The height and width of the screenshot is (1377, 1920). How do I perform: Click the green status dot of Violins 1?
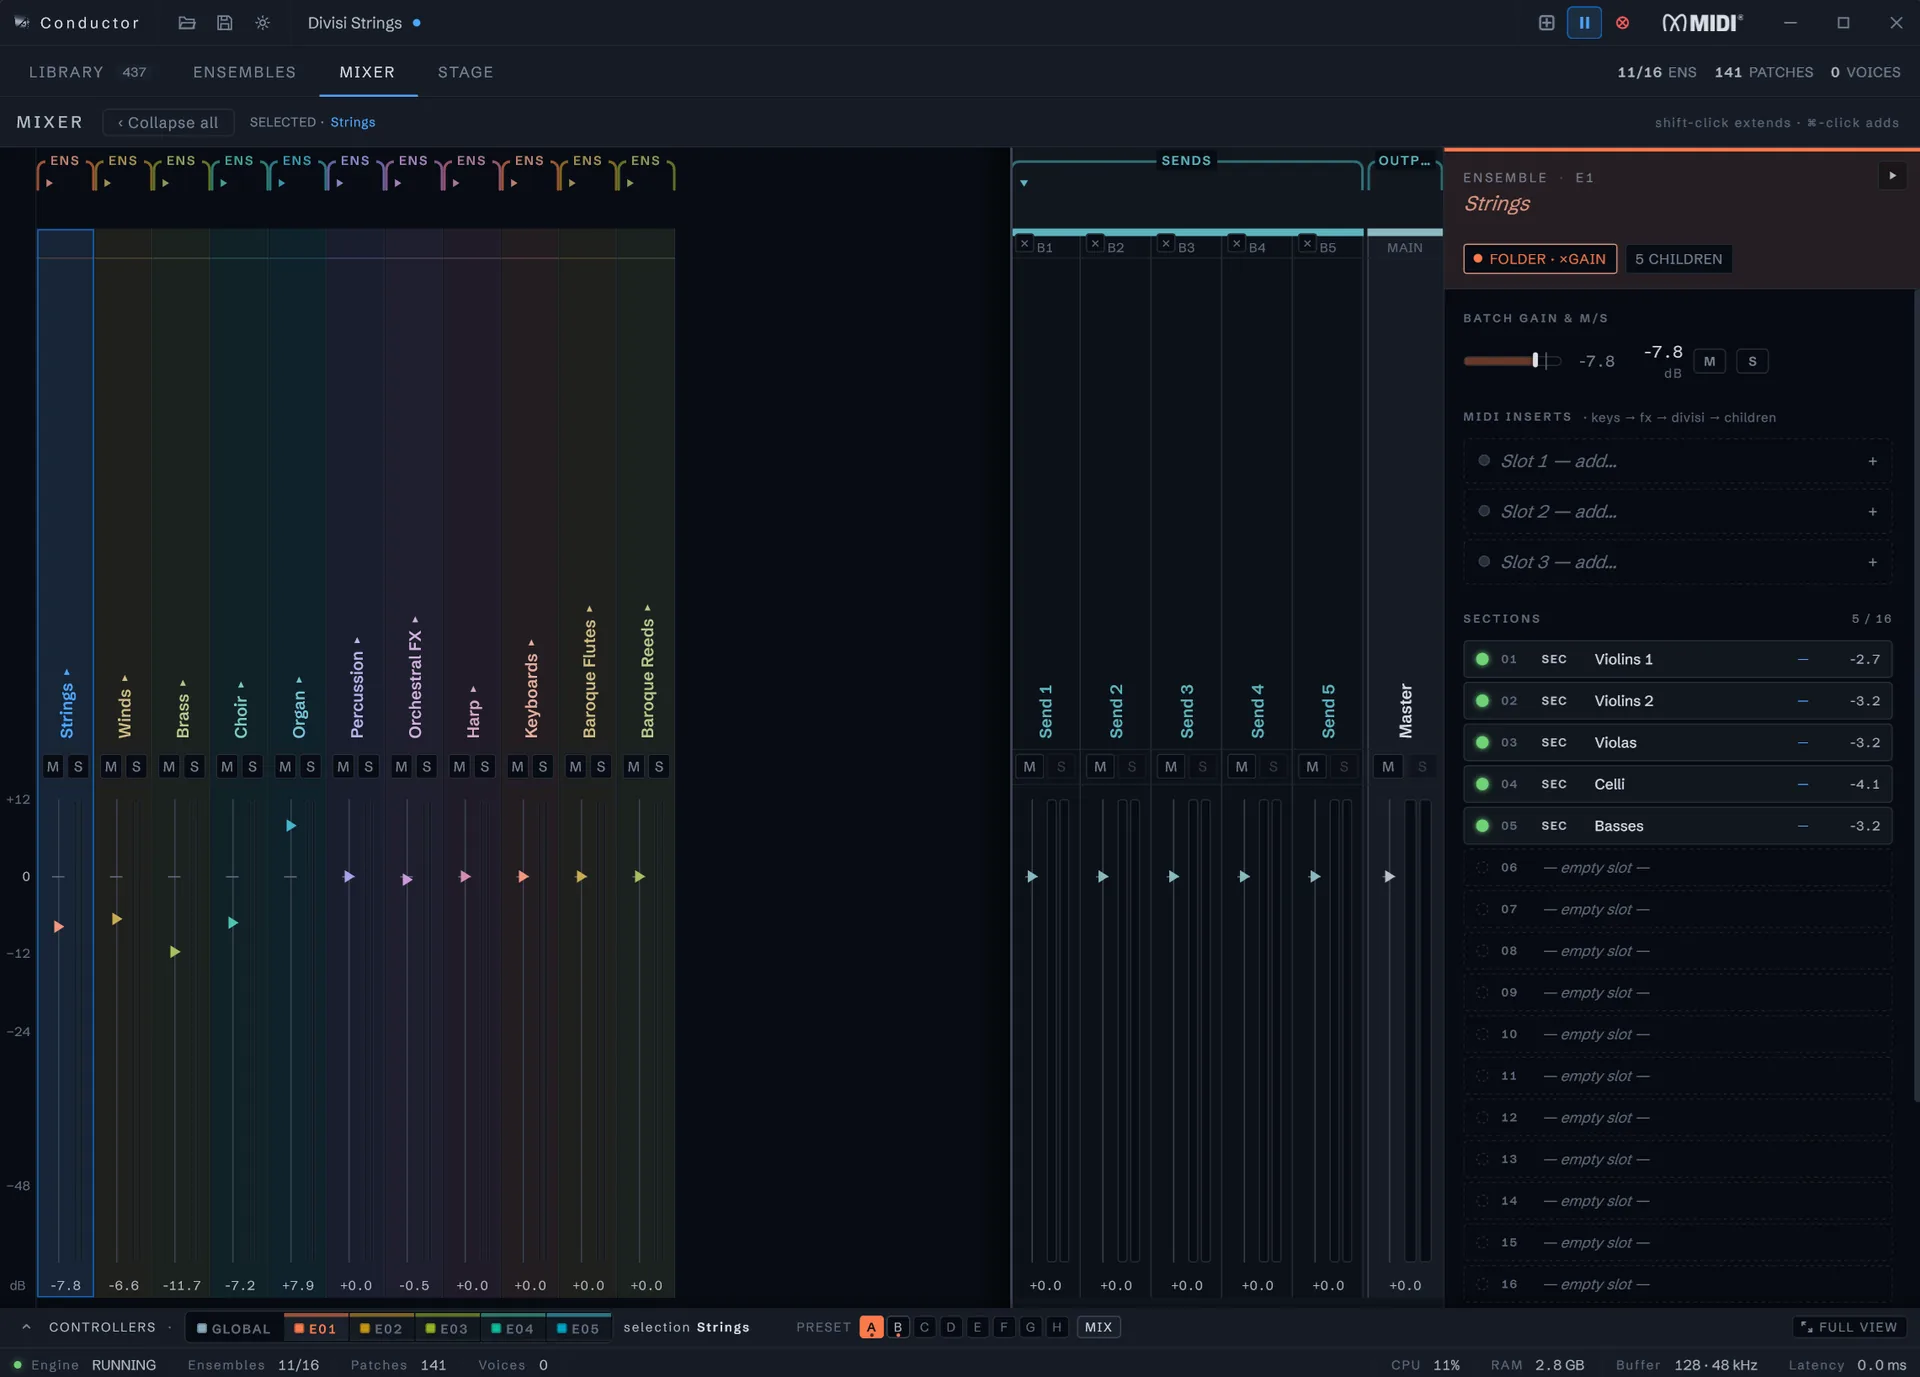coord(1482,659)
